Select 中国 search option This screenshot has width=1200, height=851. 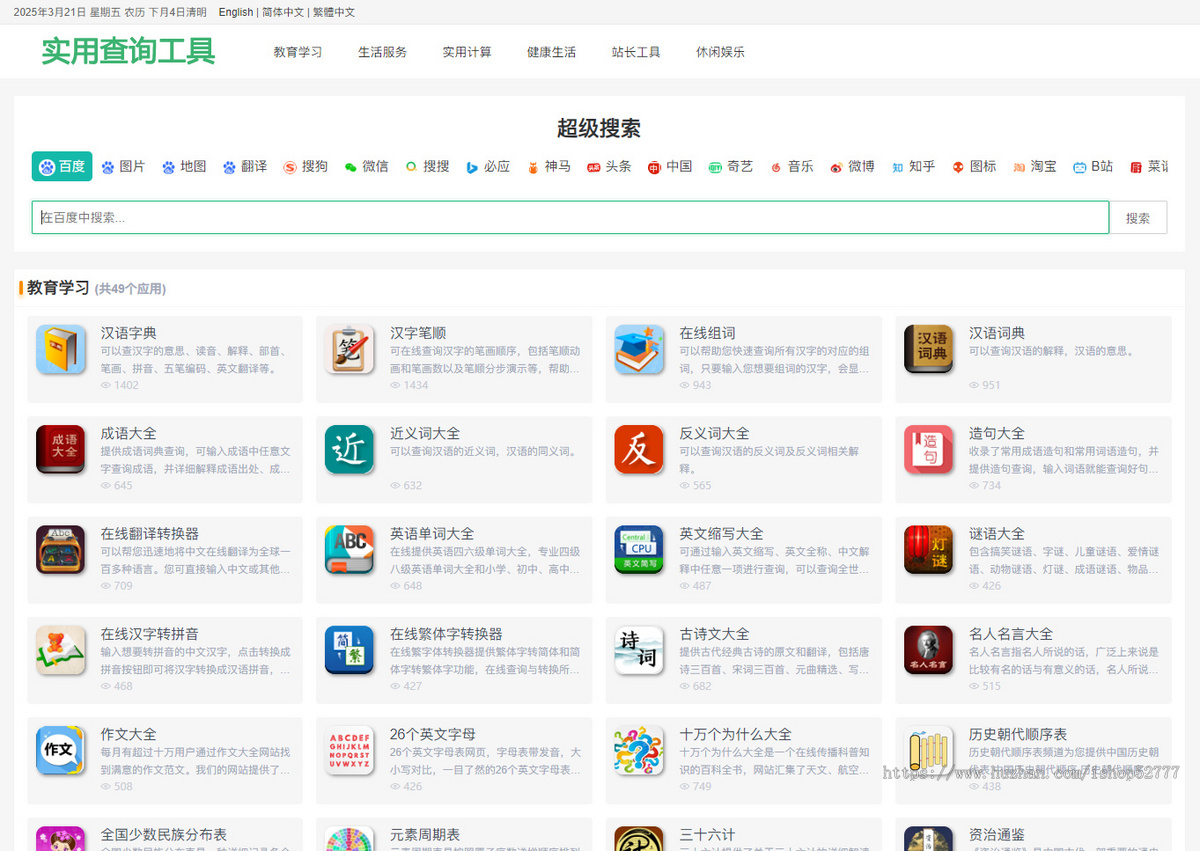pos(670,167)
